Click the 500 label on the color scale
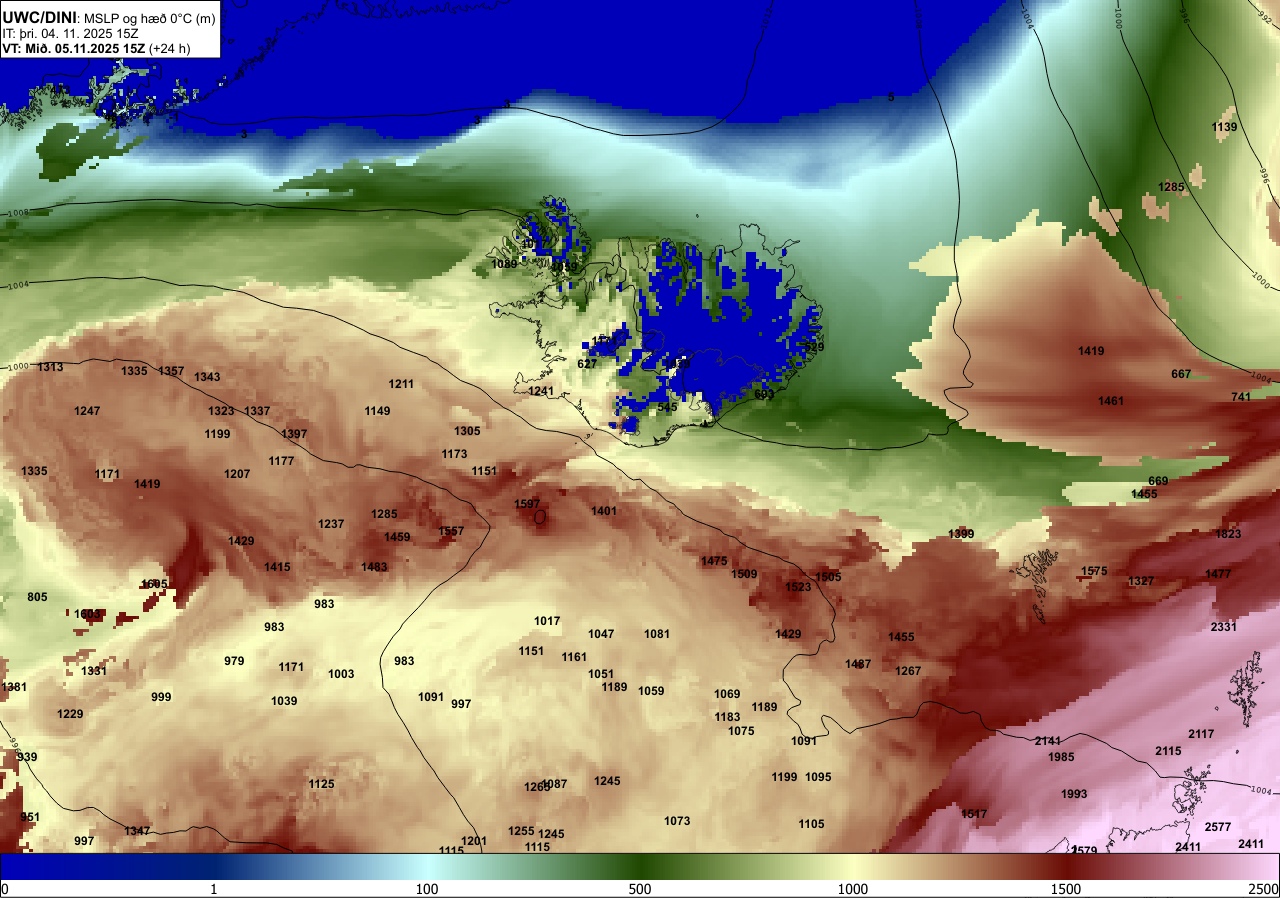 (x=640, y=889)
